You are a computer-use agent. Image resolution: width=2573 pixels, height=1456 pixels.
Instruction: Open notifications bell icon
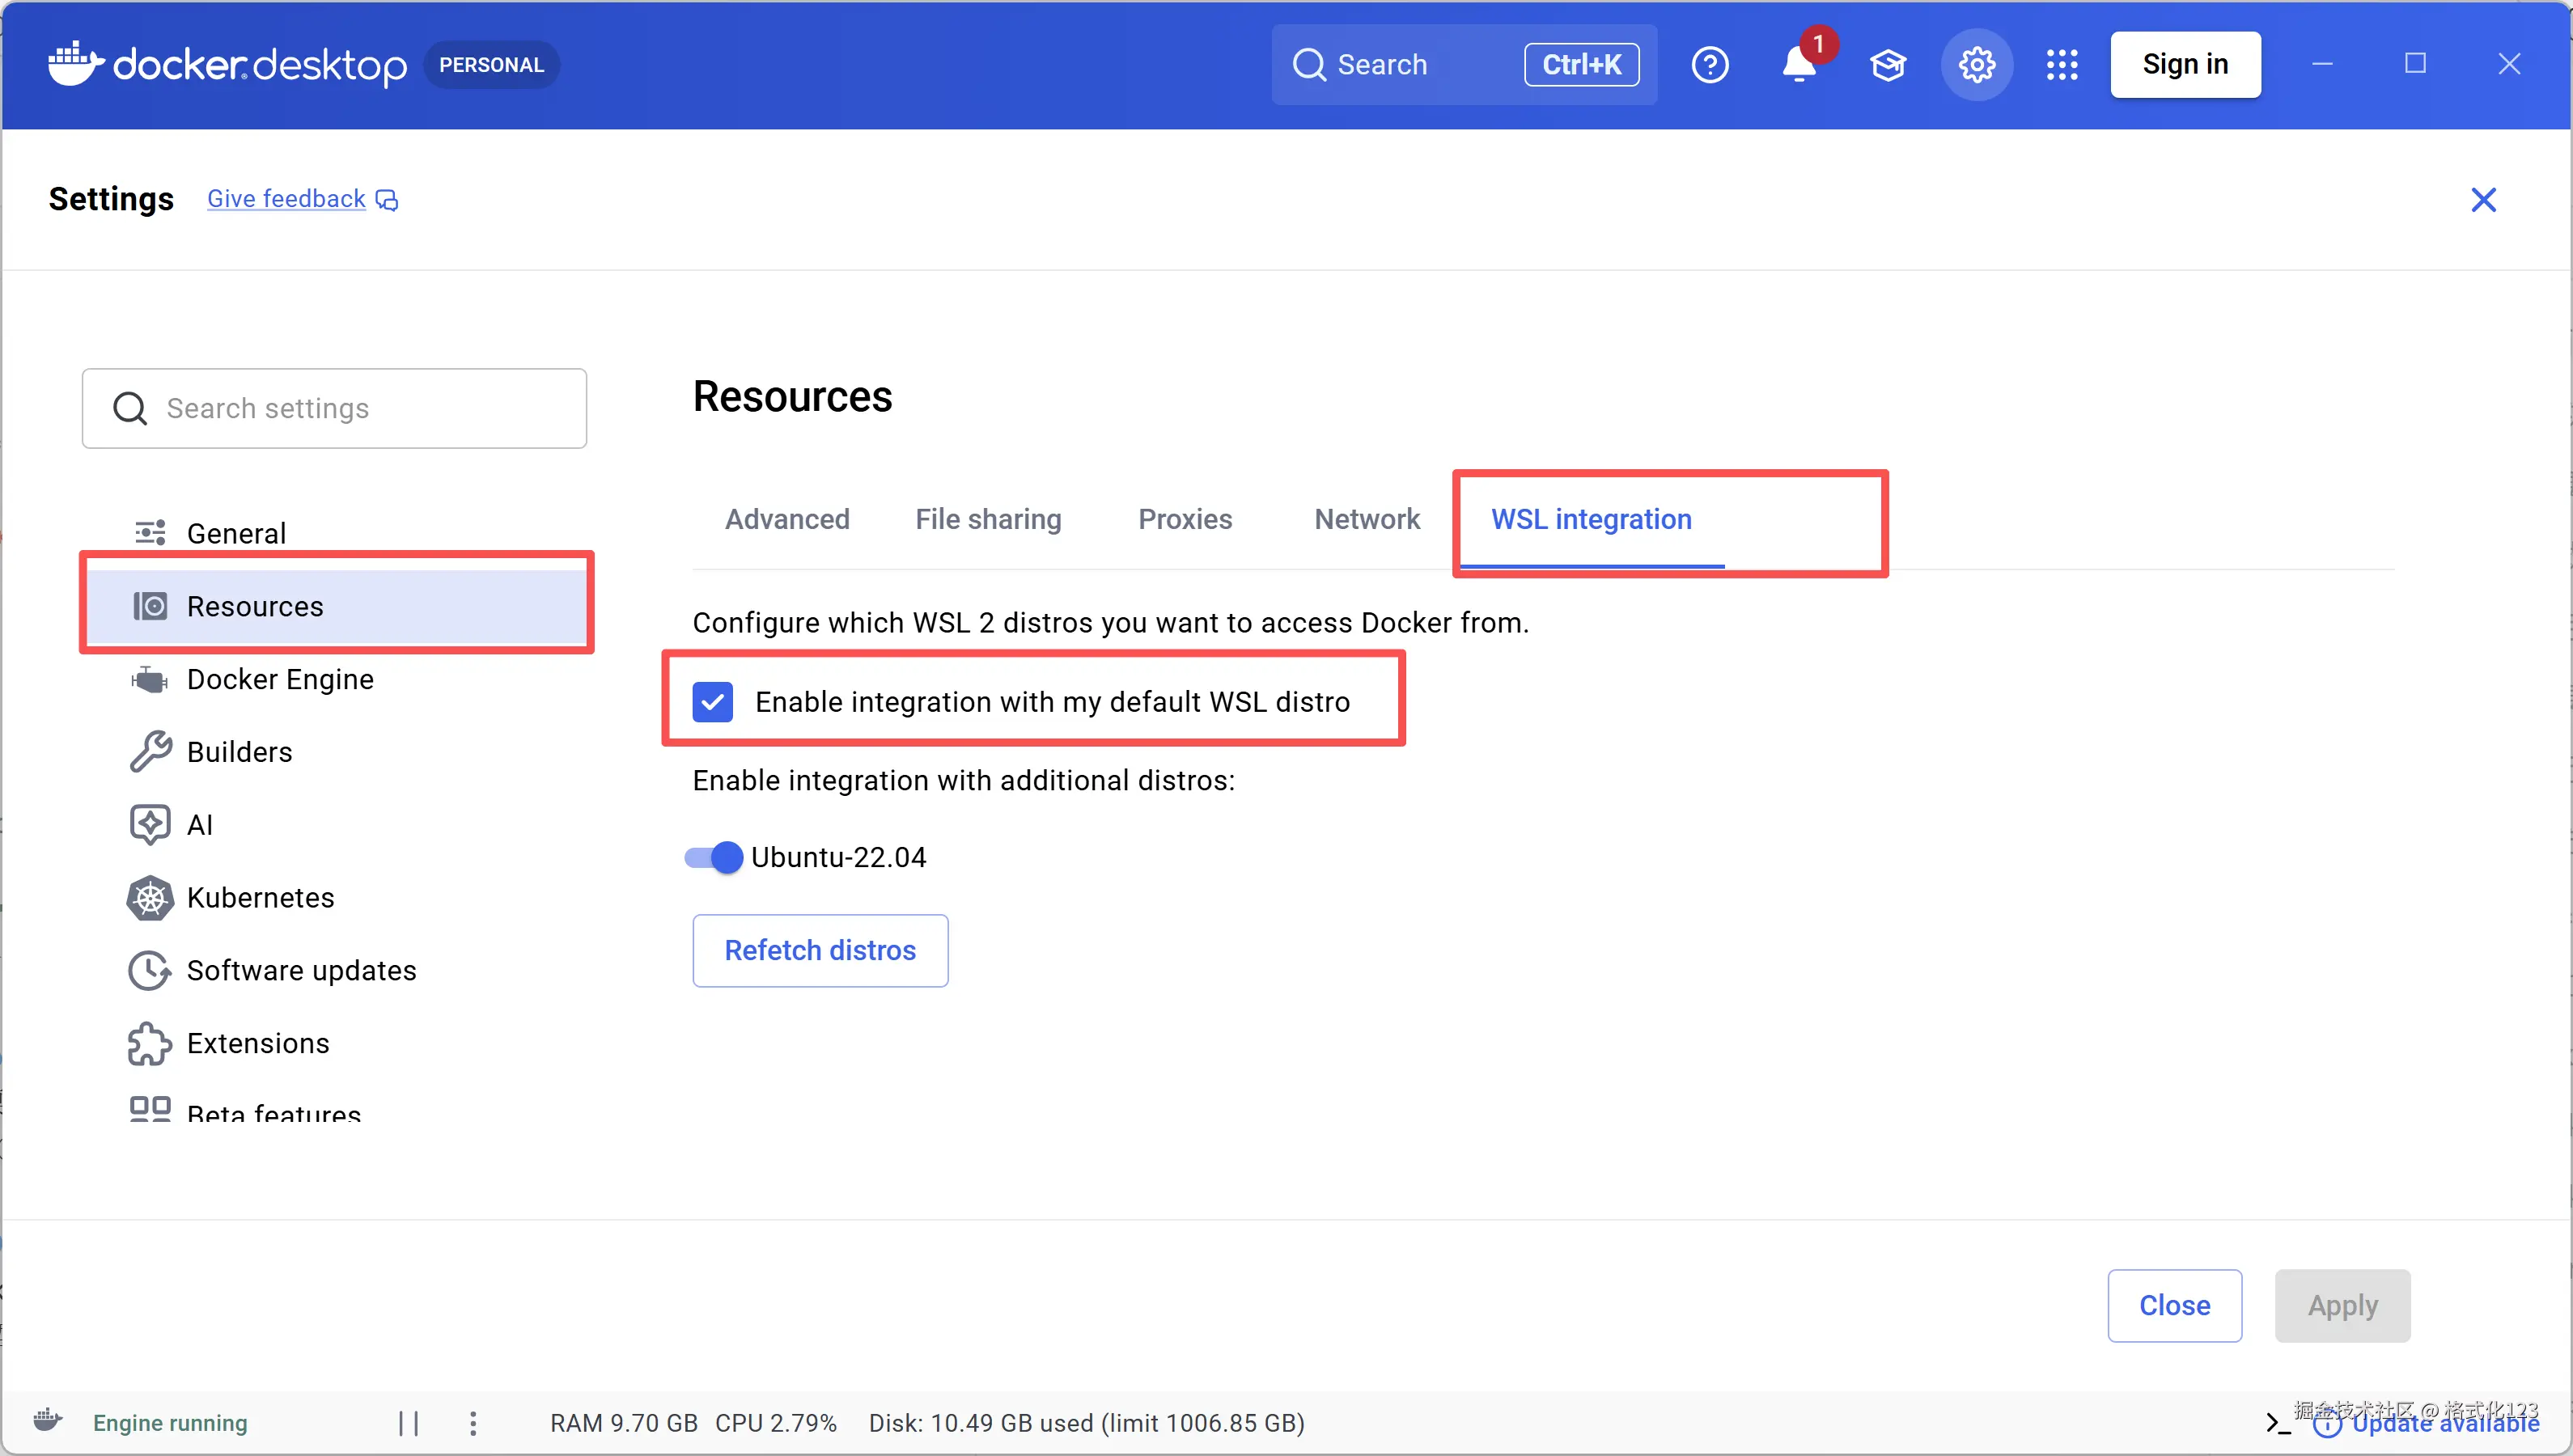point(1798,65)
